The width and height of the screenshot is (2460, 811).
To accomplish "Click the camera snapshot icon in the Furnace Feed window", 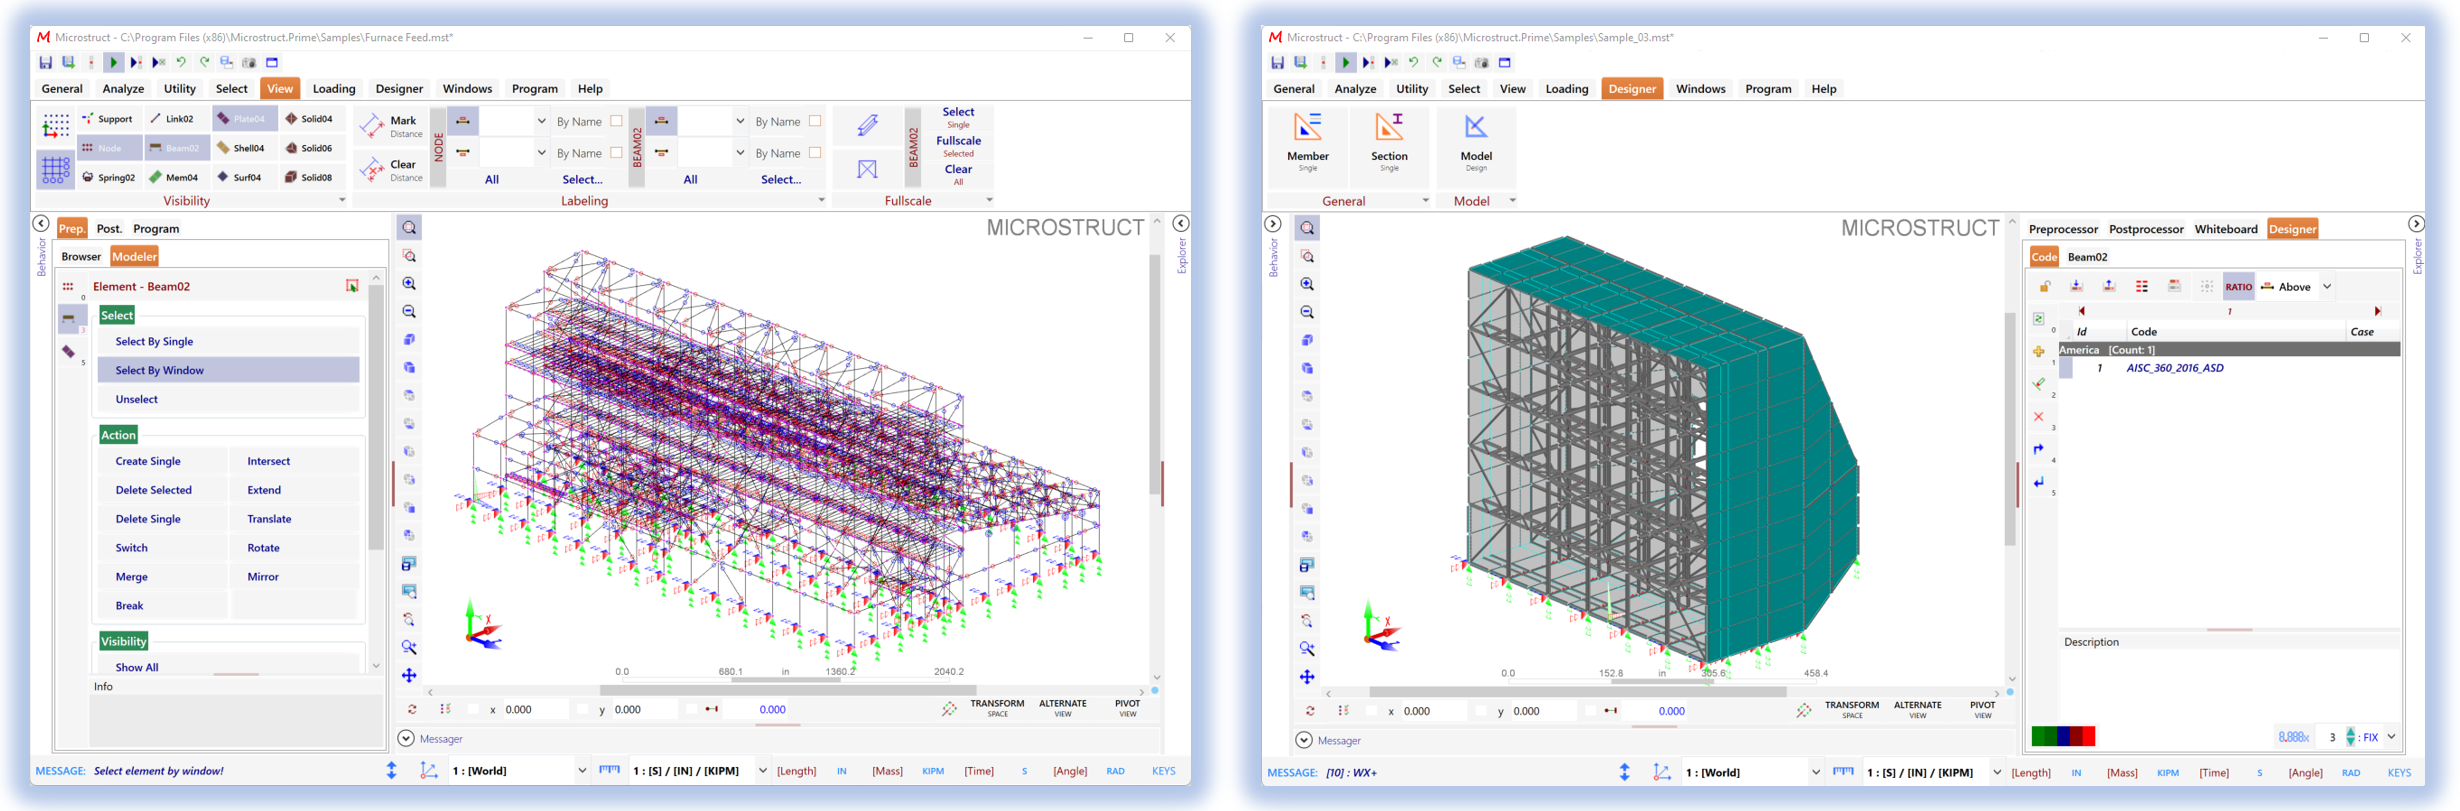I will 249,62.
